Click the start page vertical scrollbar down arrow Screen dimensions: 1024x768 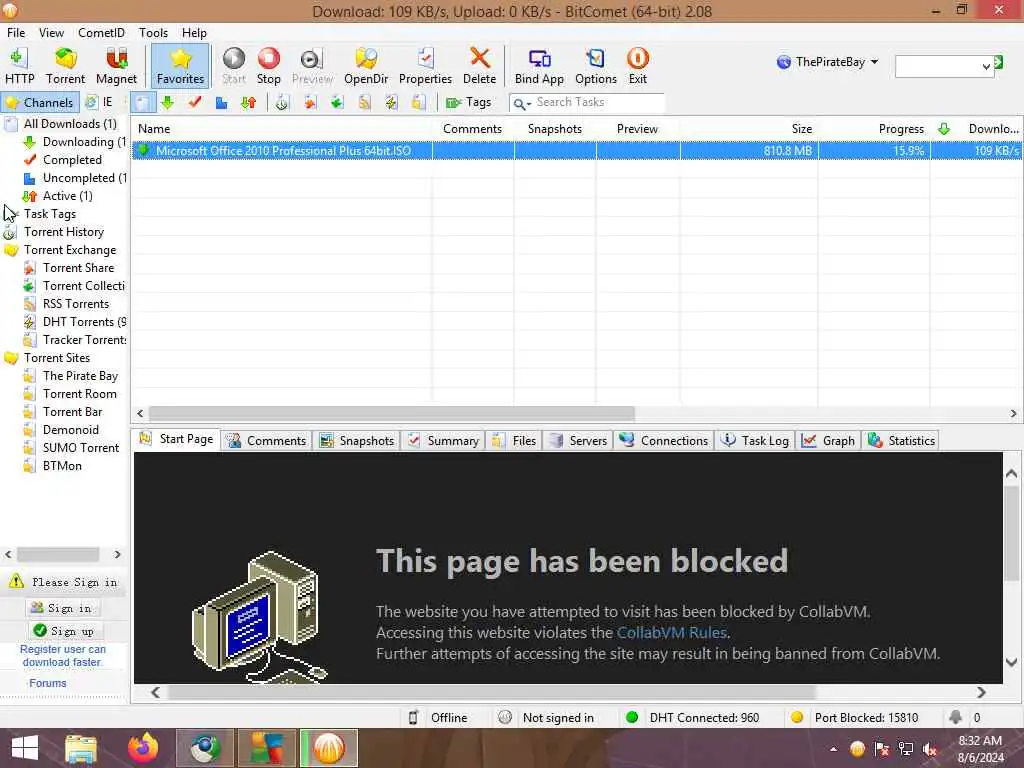click(x=1012, y=662)
